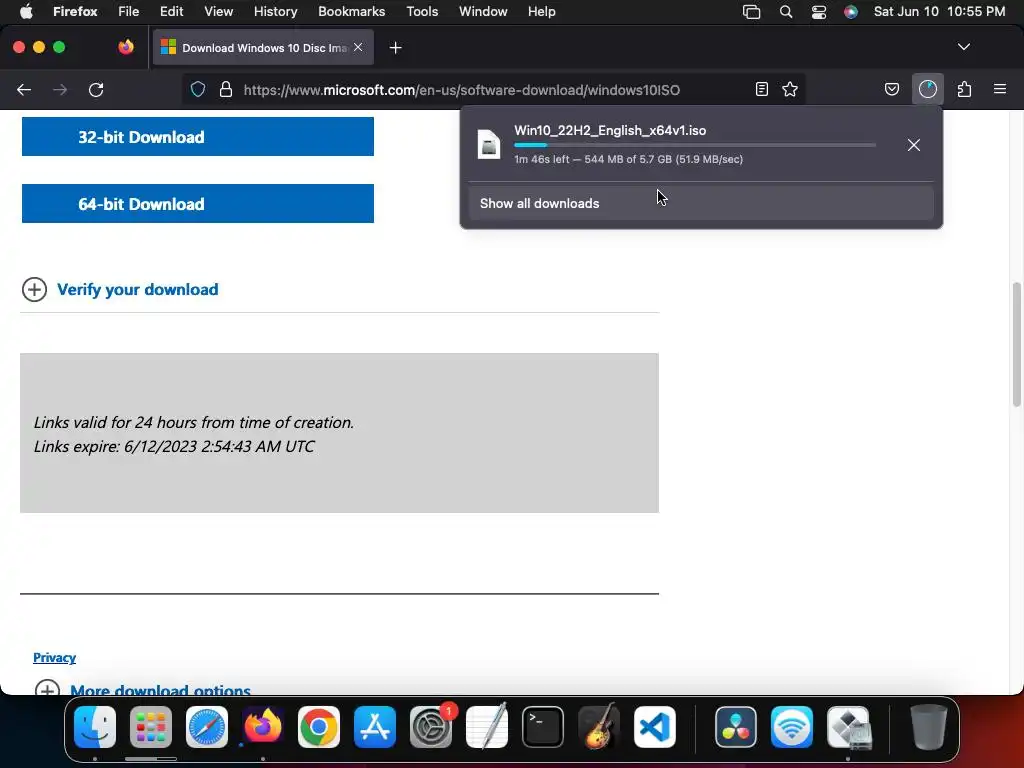Open System Settings from the Dock

click(431, 727)
